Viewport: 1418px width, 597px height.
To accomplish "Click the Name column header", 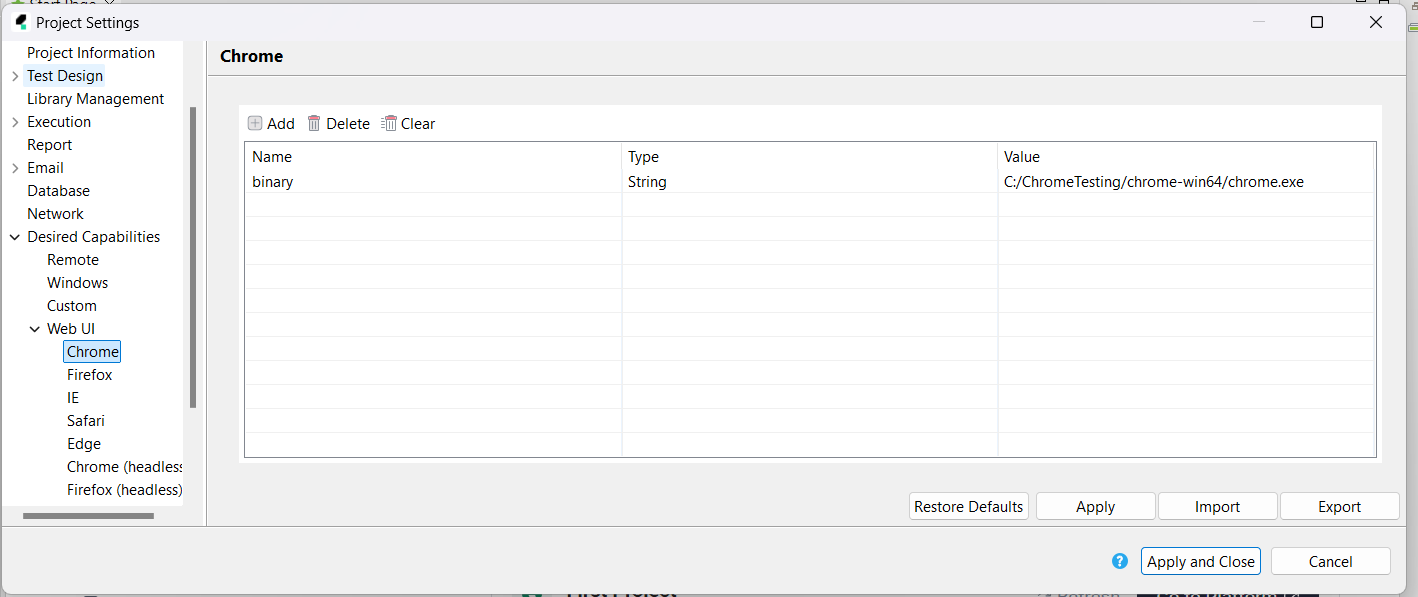I will pos(433,157).
